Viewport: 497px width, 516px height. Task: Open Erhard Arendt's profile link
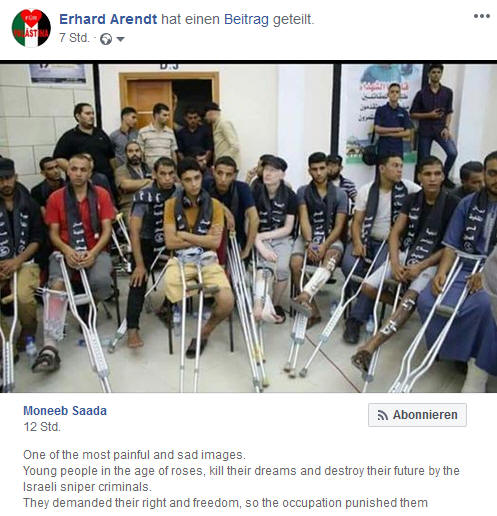click(108, 19)
